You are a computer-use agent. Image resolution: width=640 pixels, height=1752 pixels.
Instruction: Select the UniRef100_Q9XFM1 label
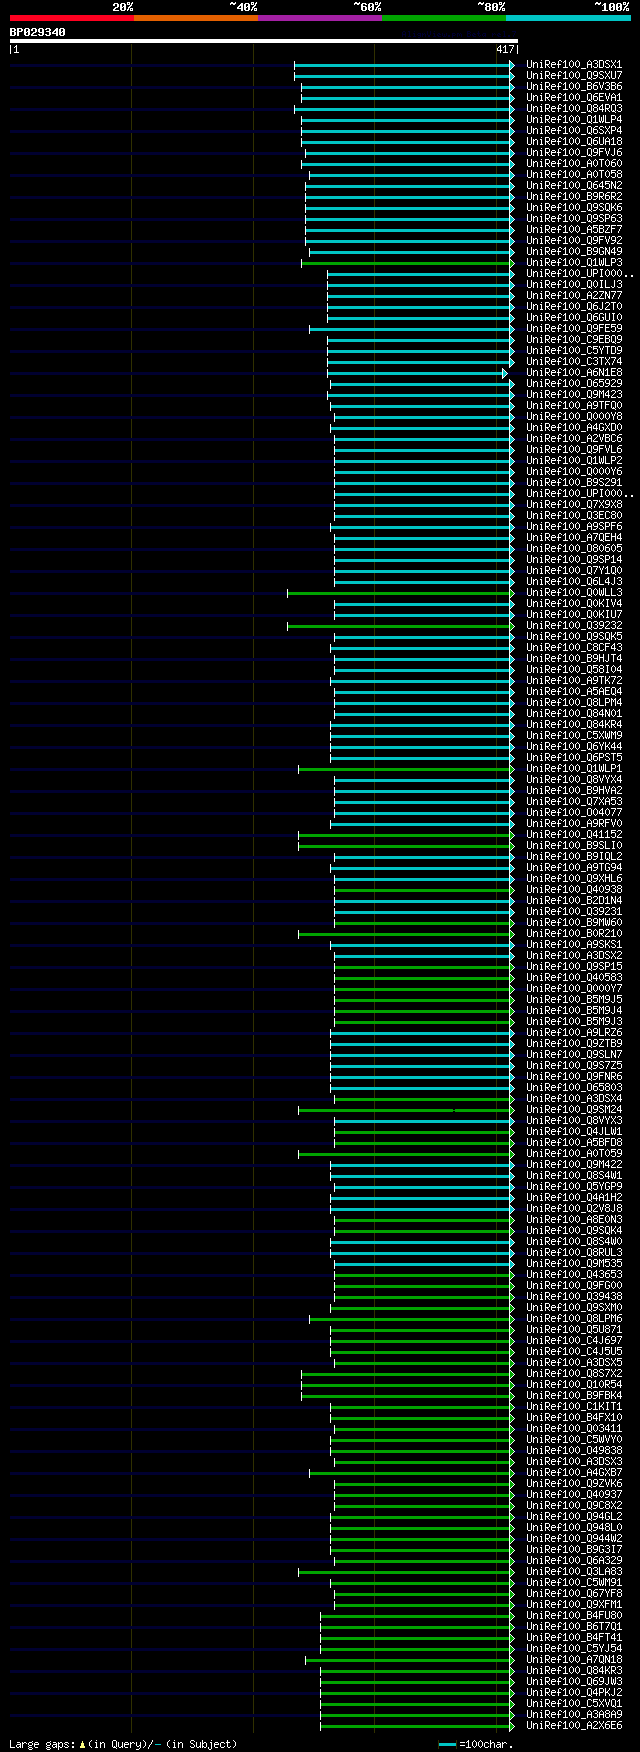pyautogui.click(x=574, y=1605)
